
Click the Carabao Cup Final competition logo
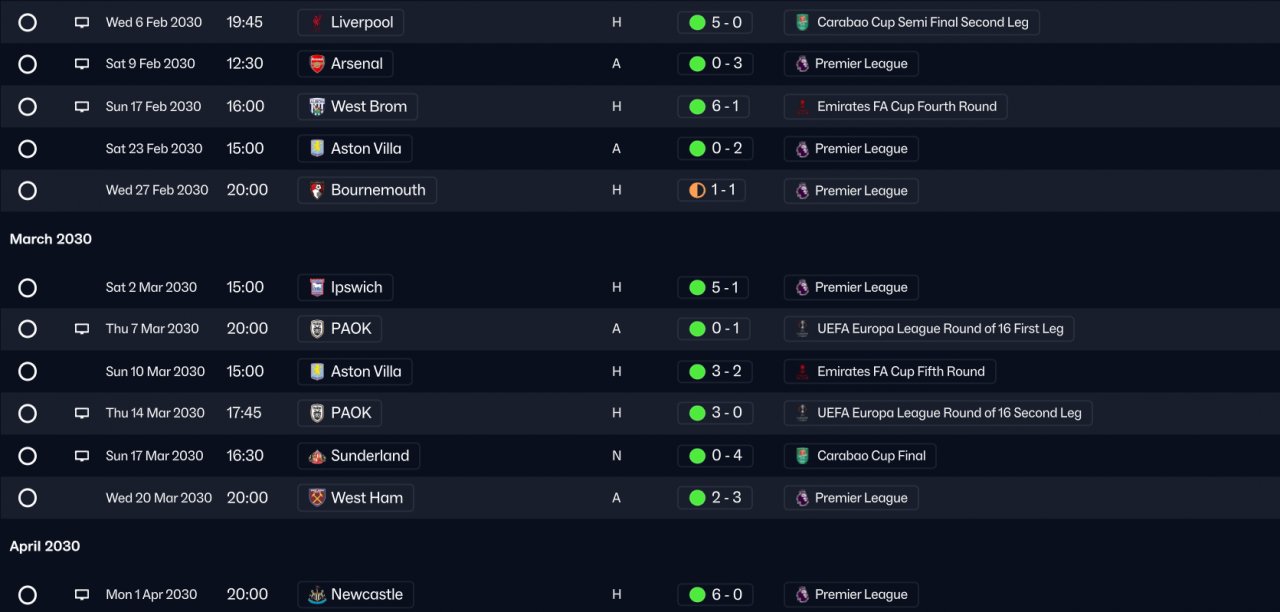[x=802, y=456]
